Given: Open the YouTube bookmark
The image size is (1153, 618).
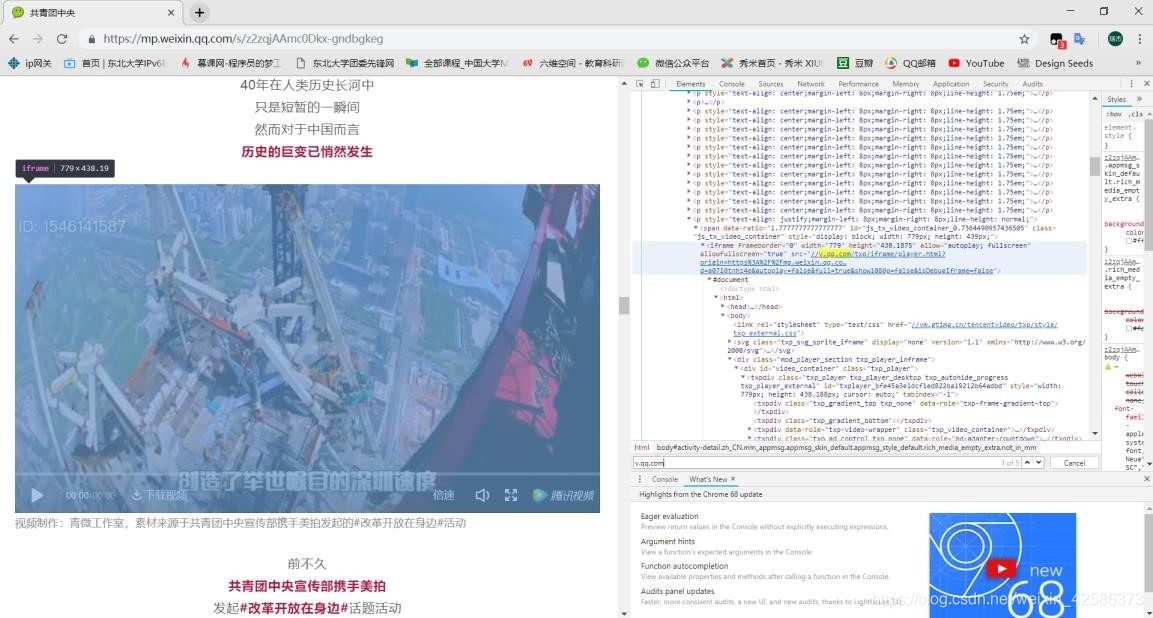Looking at the screenshot, I should [976, 63].
